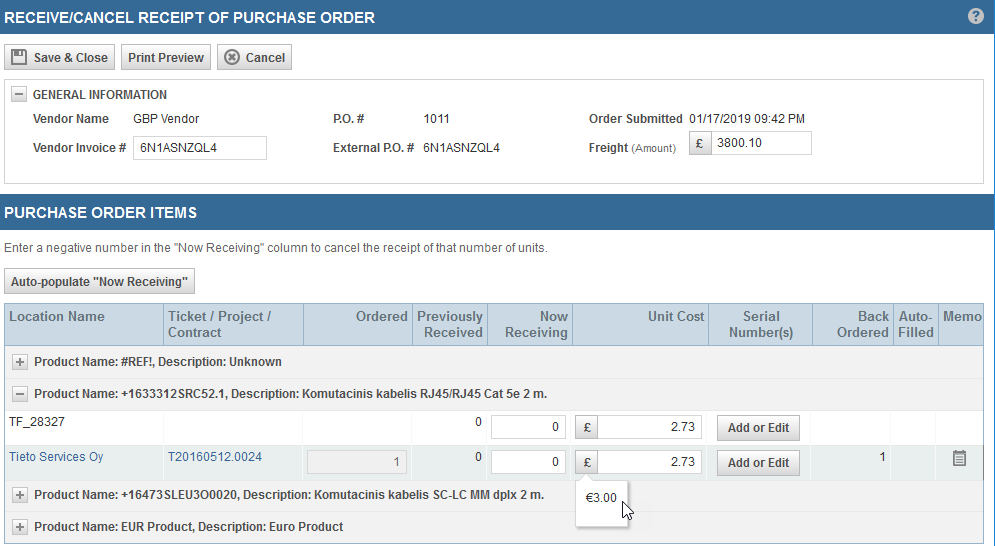Expand the #REF! product group
Image resolution: width=995 pixels, height=546 pixels.
point(20,362)
